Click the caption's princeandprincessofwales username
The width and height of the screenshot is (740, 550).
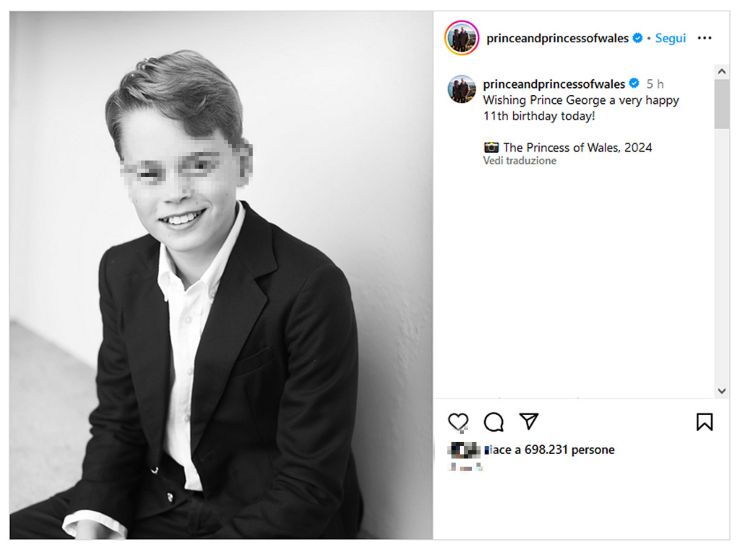click(554, 84)
